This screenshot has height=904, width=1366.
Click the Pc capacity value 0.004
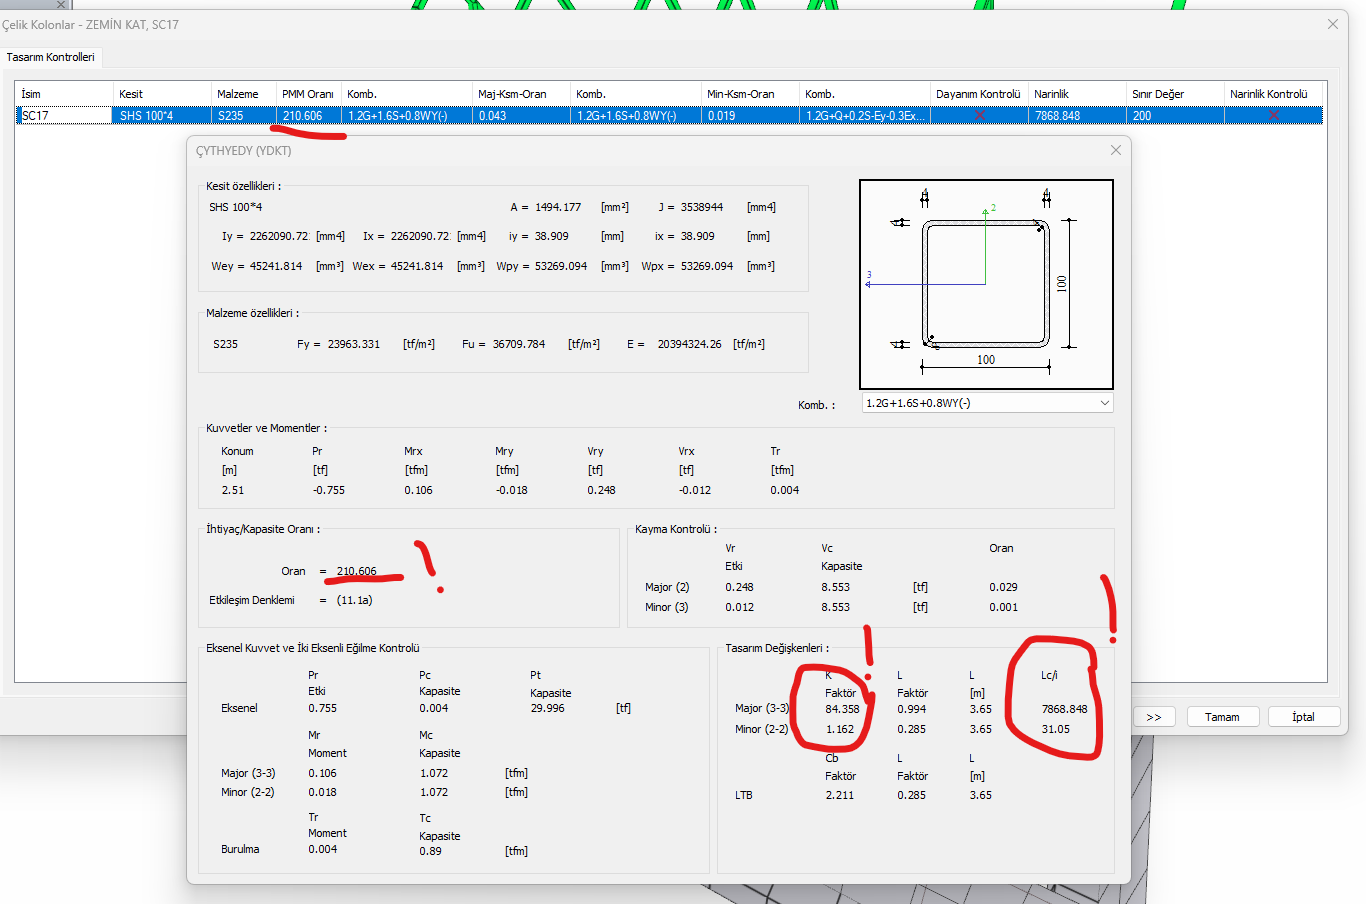[x=434, y=708]
